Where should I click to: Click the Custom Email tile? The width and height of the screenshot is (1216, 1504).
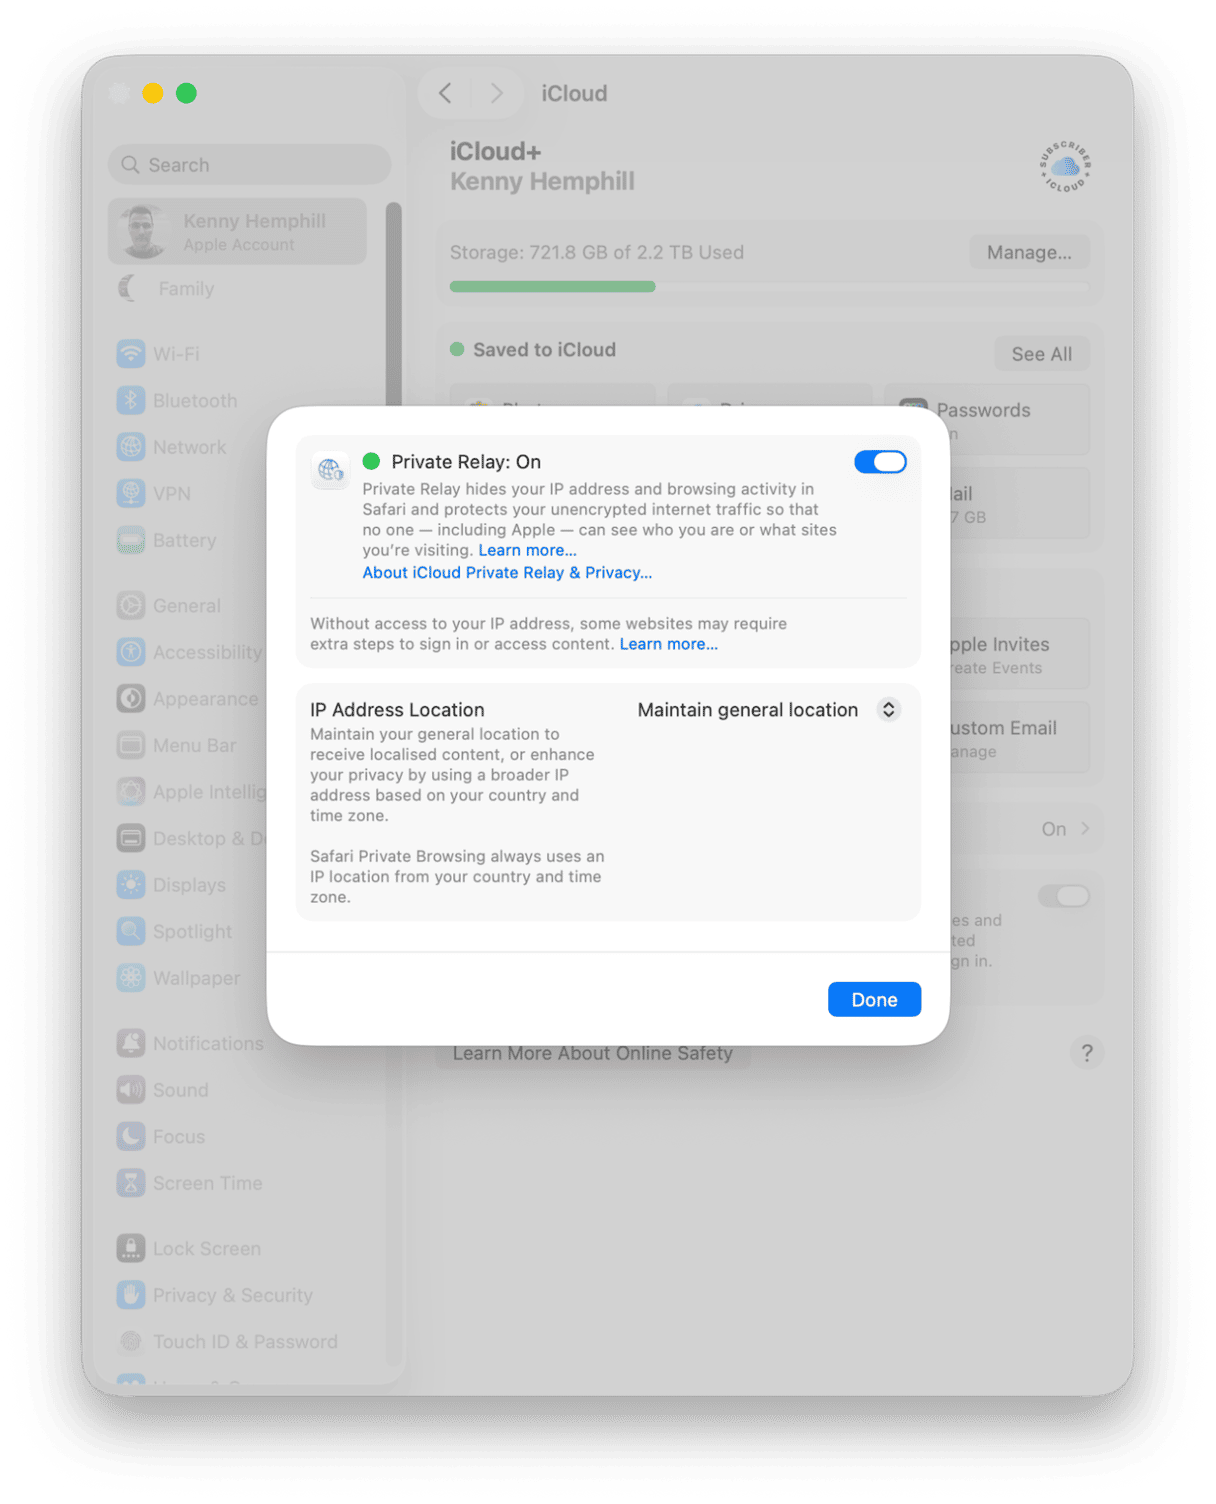pos(1018,738)
